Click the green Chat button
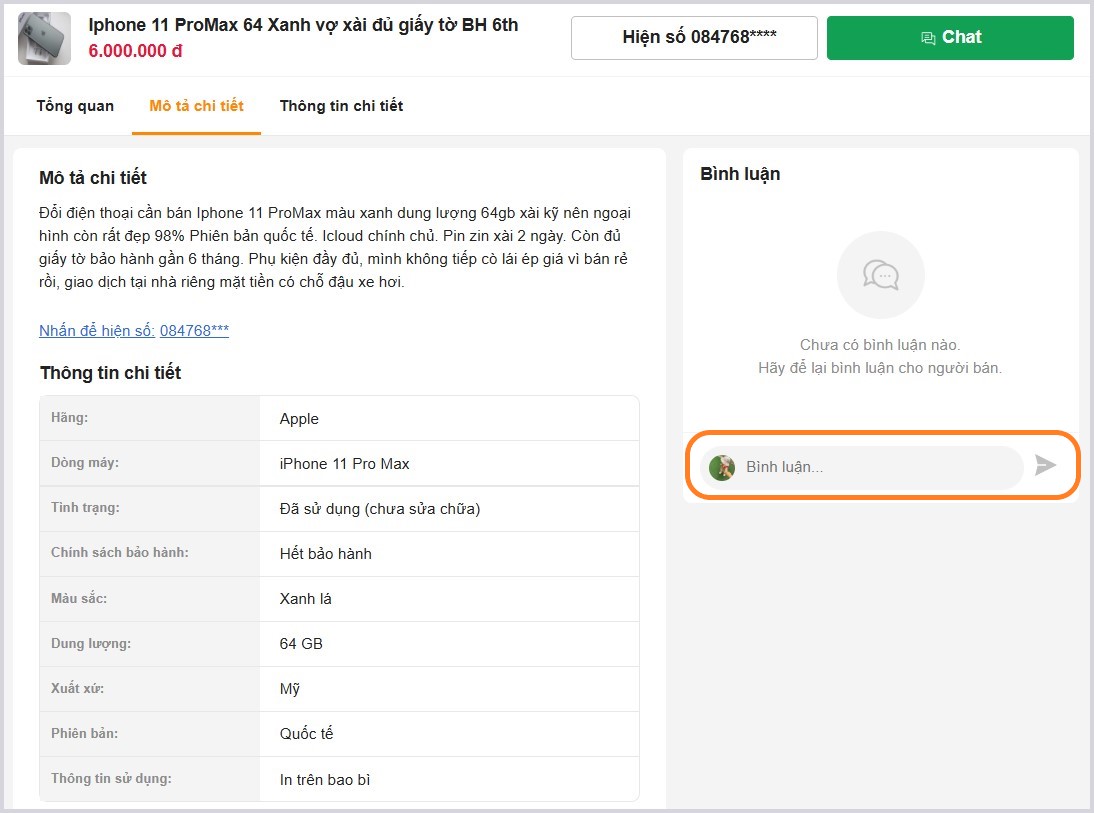 pyautogui.click(x=950, y=38)
